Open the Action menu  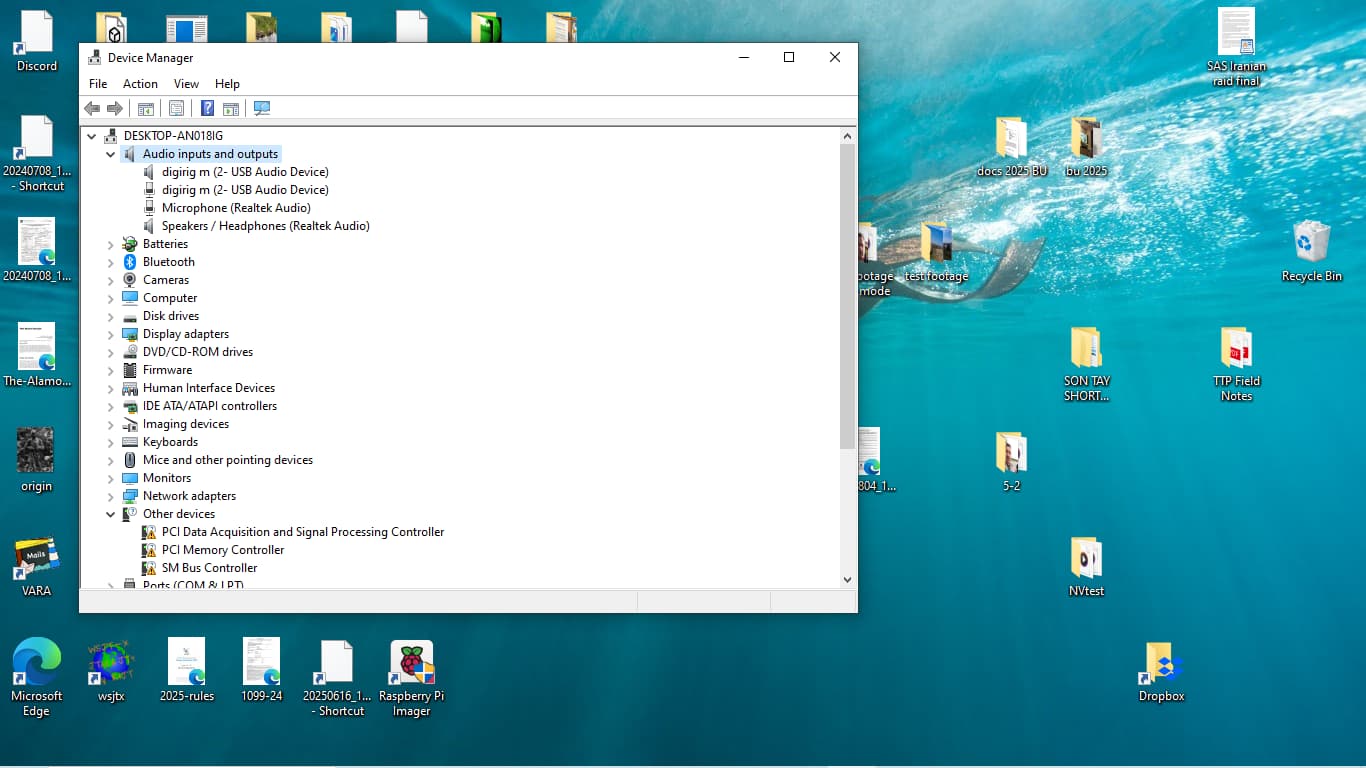pyautogui.click(x=140, y=84)
